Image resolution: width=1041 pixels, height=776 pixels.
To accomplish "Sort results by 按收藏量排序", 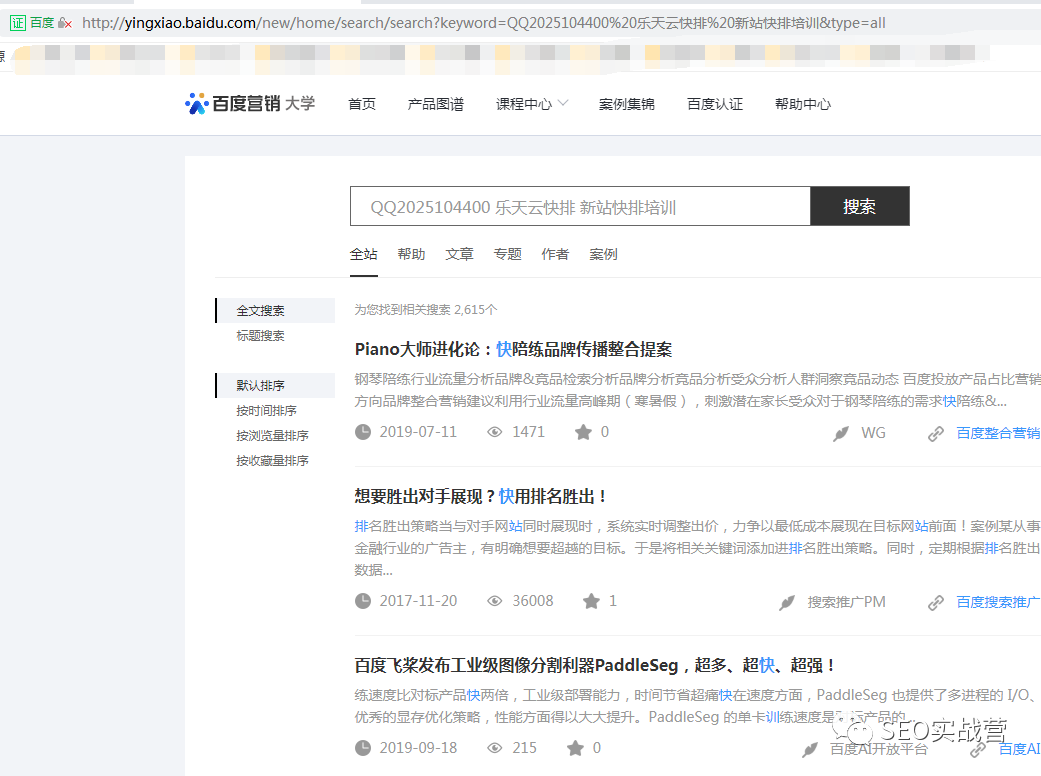I will tap(272, 461).
